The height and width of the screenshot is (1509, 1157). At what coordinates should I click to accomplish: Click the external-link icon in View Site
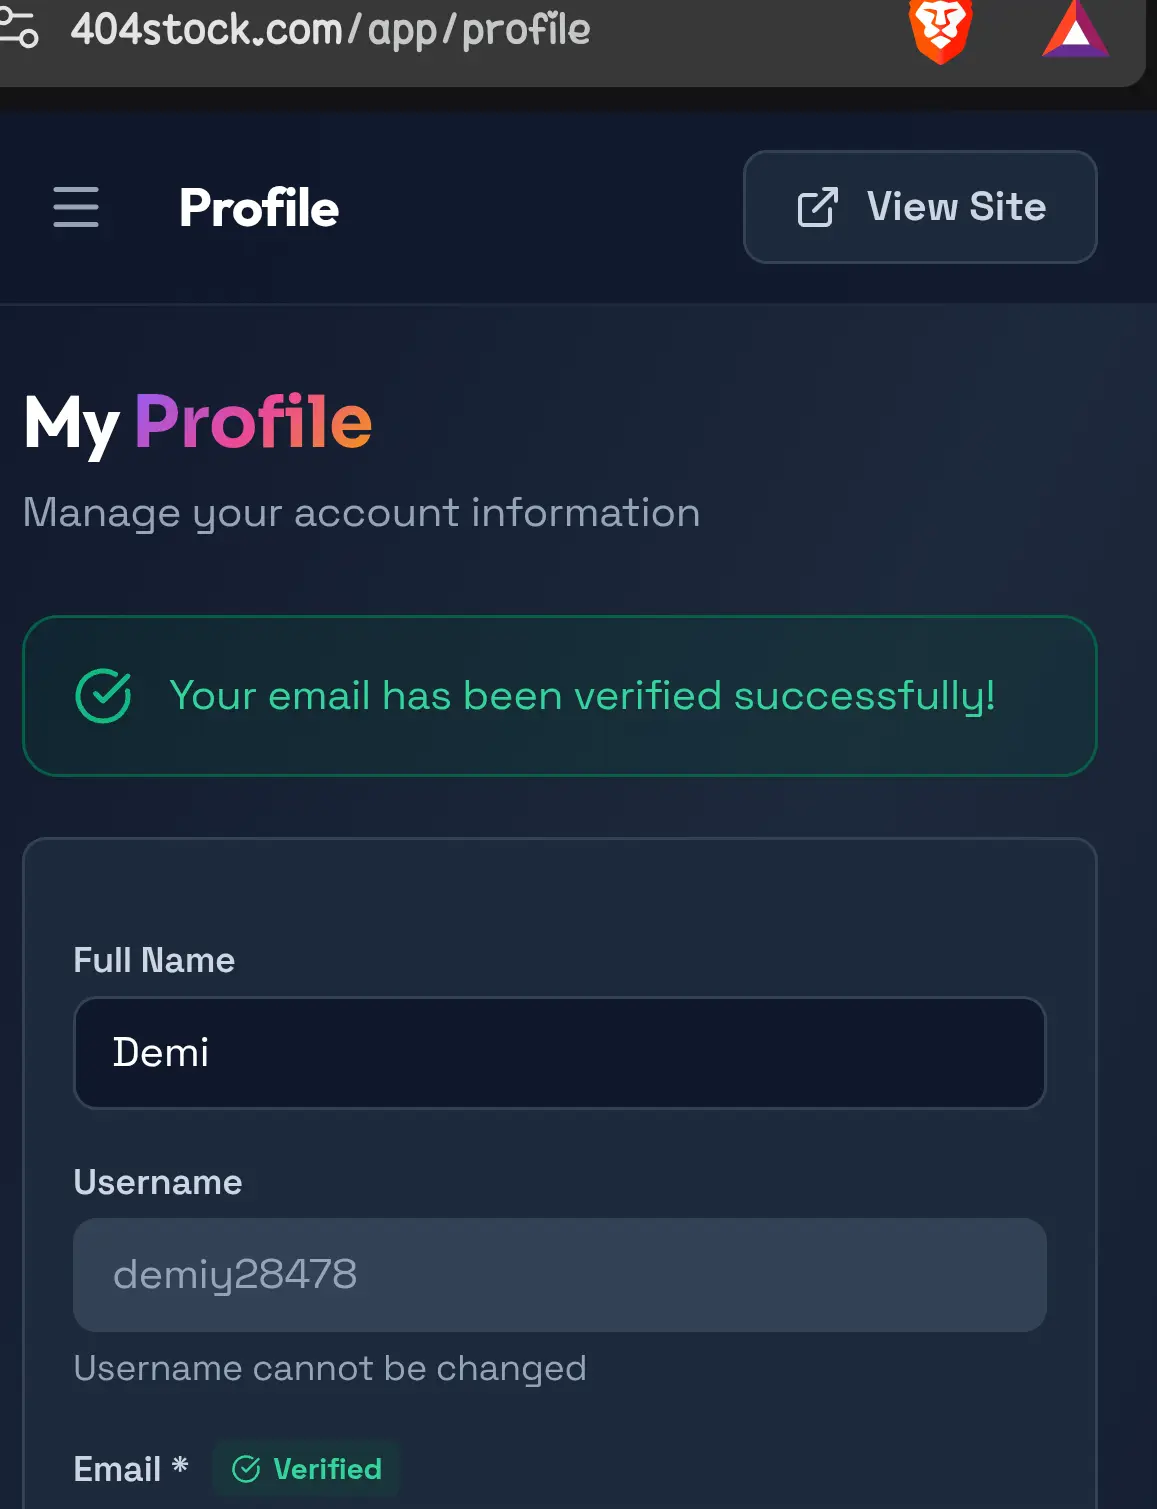(817, 207)
